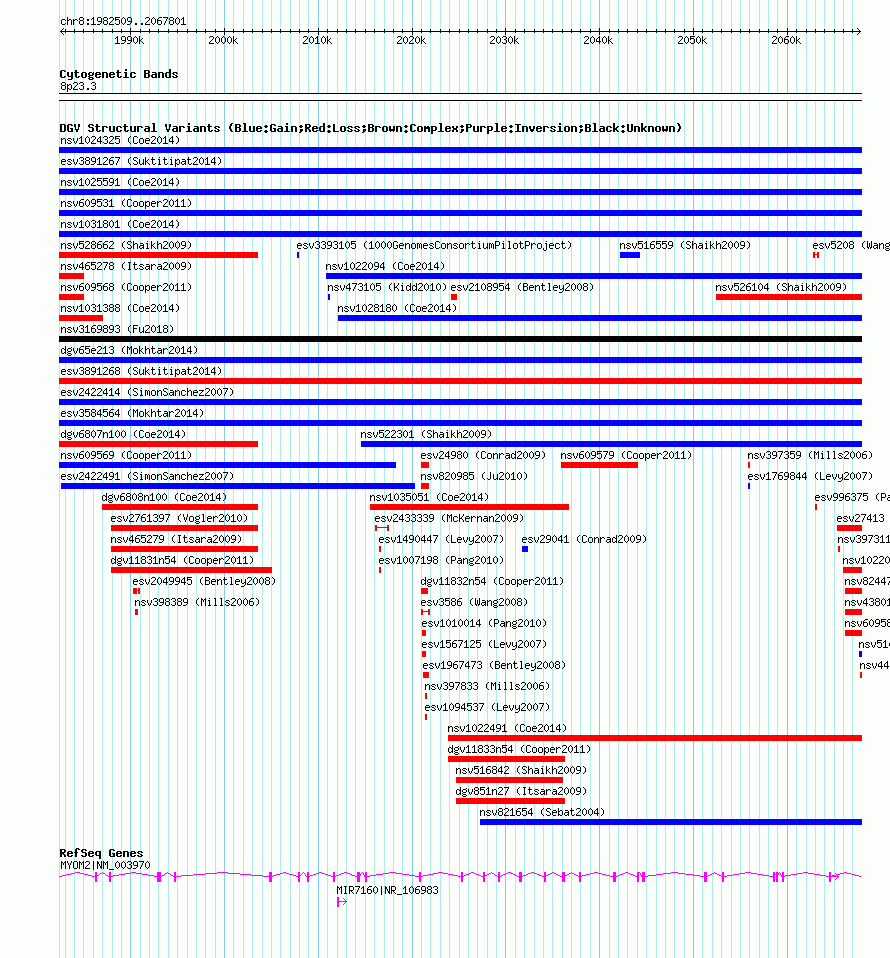Click dgv11831n54 (Cooper2011) red bar

point(191,571)
